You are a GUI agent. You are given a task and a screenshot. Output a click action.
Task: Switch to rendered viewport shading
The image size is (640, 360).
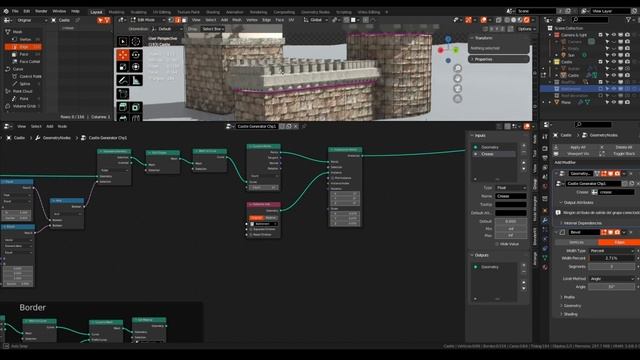pos(527,20)
